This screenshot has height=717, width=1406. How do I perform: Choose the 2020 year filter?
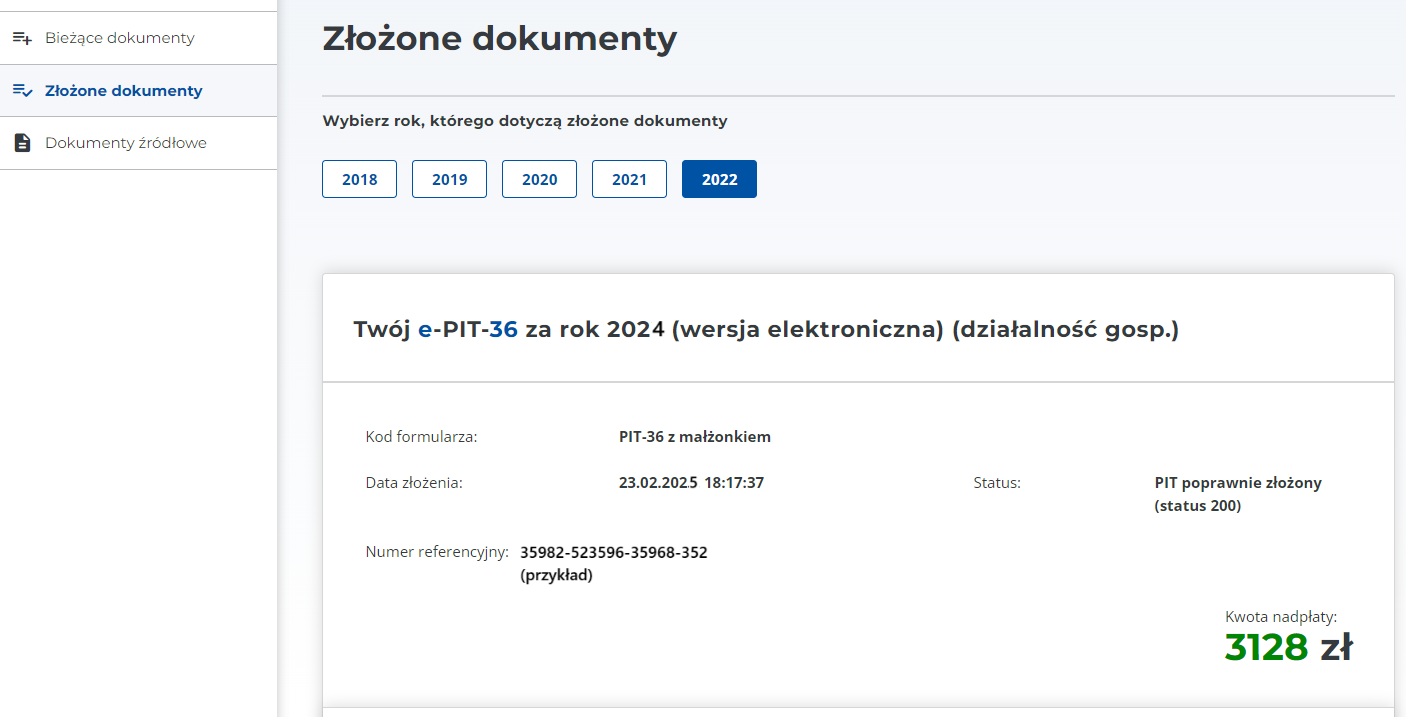click(539, 178)
